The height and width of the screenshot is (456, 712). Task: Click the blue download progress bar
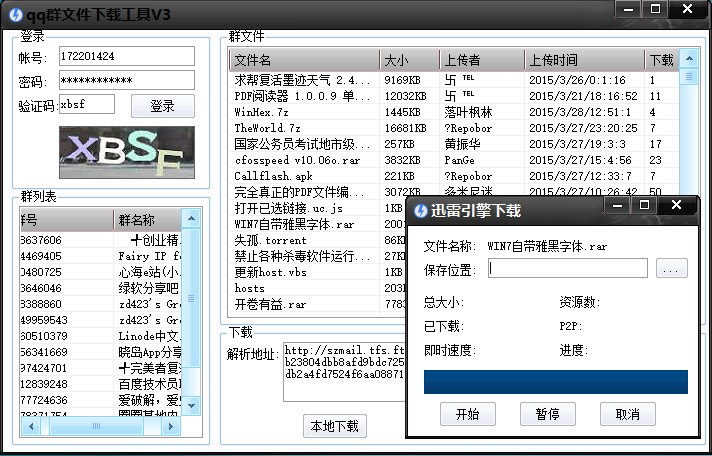point(556,382)
